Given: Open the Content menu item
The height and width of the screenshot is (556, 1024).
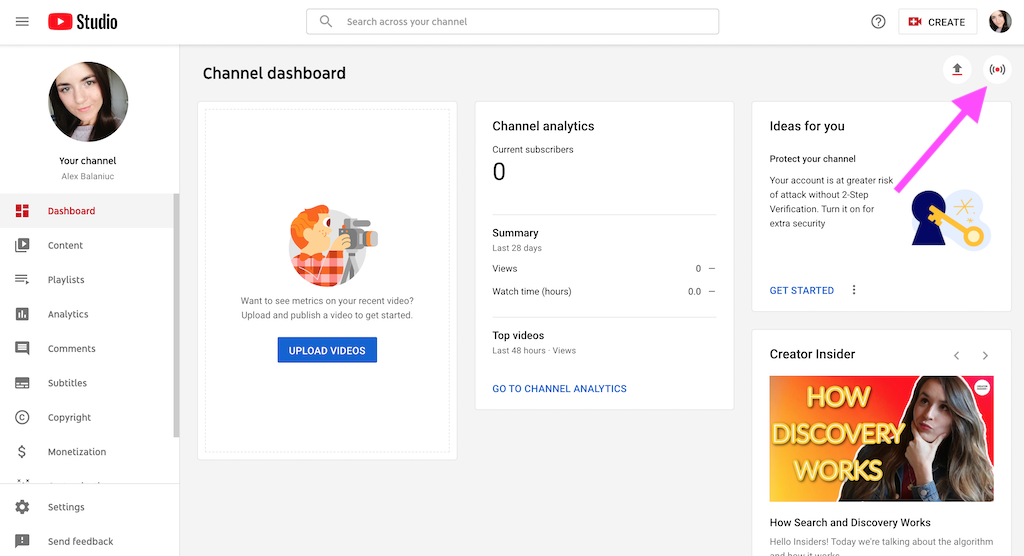Looking at the screenshot, I should 87,245.
